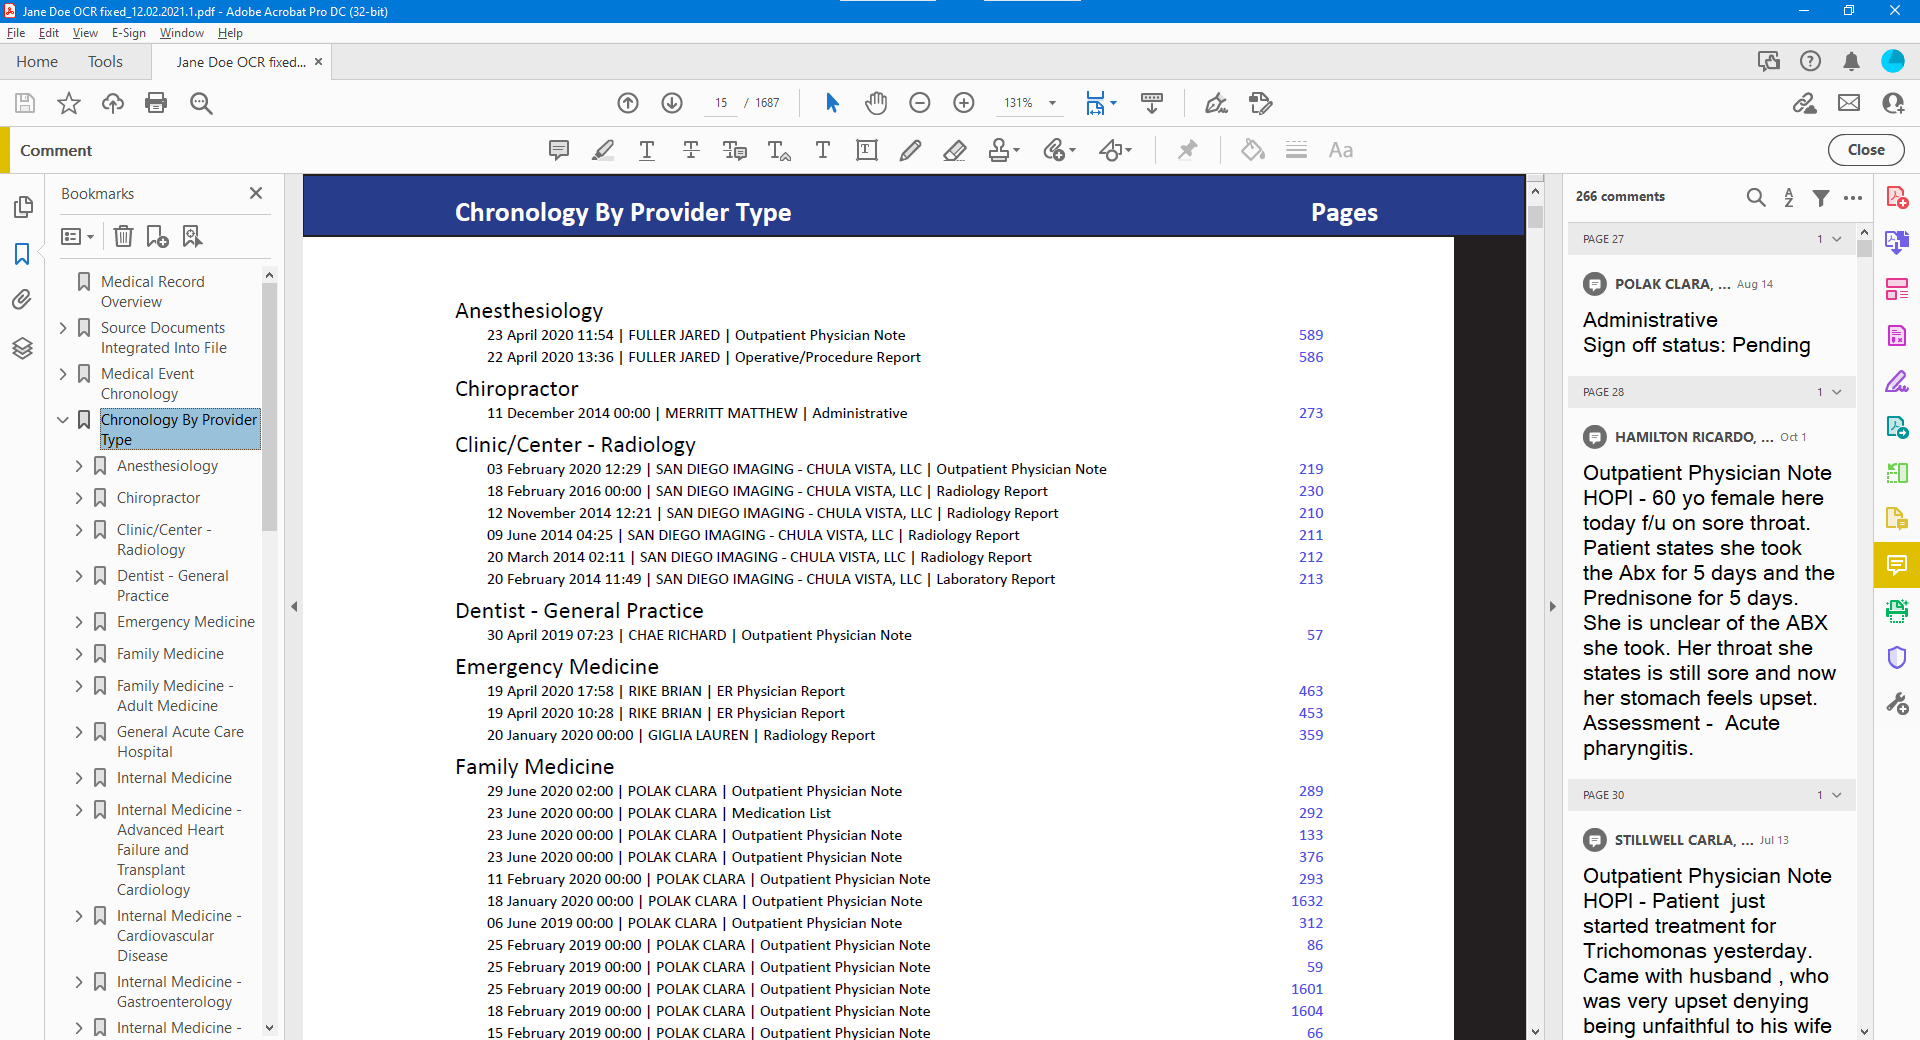Delete selected bookmark with trash icon
The height and width of the screenshot is (1040, 1920).
[x=123, y=236]
